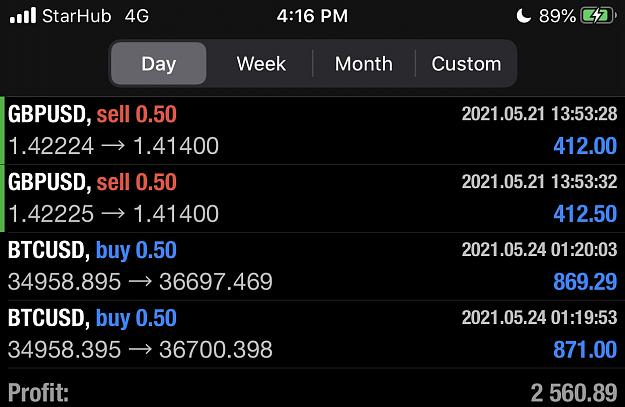Tap the 89% battery percentage
This screenshot has height=407, width=625.
pyautogui.click(x=557, y=16)
